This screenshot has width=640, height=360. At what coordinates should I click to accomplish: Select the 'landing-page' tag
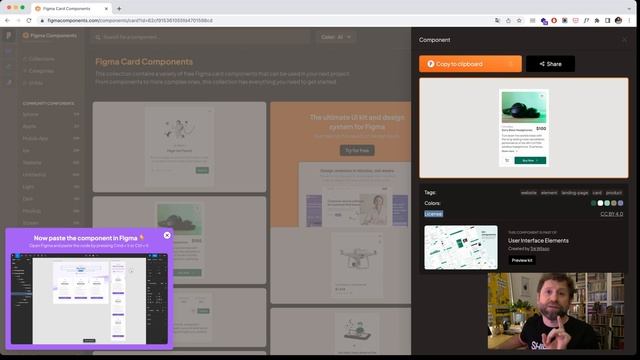575,193
